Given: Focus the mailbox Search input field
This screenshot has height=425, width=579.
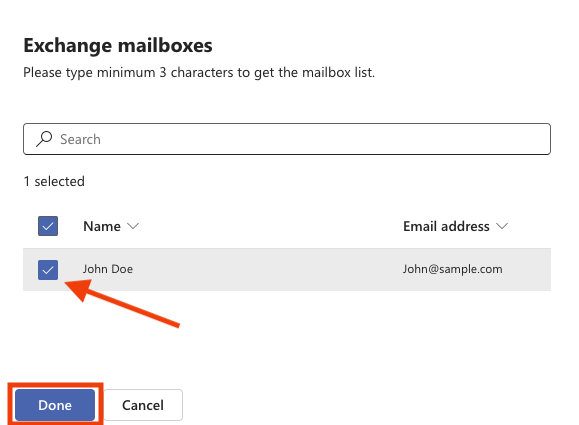Looking at the screenshot, I should pyautogui.click(x=287, y=139).
